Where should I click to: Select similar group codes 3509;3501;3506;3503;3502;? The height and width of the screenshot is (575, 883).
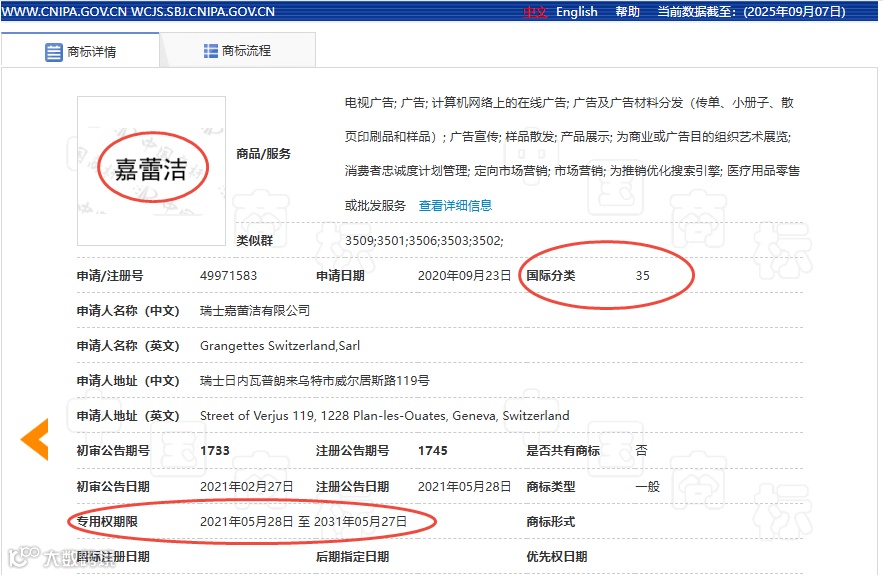(424, 240)
